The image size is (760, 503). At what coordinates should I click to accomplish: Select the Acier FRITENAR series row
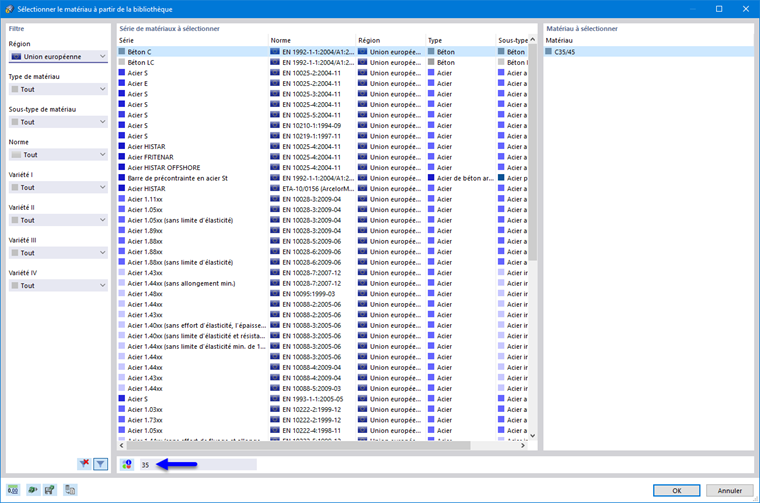[323, 157]
